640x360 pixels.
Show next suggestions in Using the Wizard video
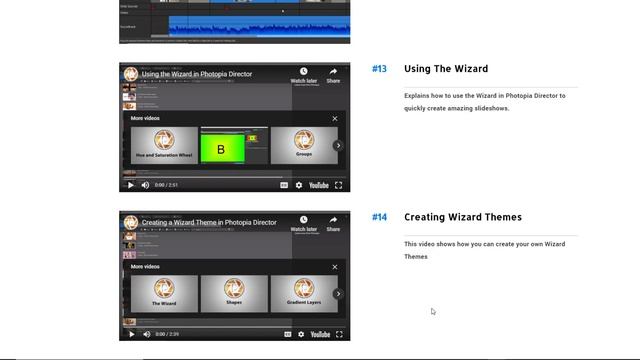pyautogui.click(x=338, y=145)
